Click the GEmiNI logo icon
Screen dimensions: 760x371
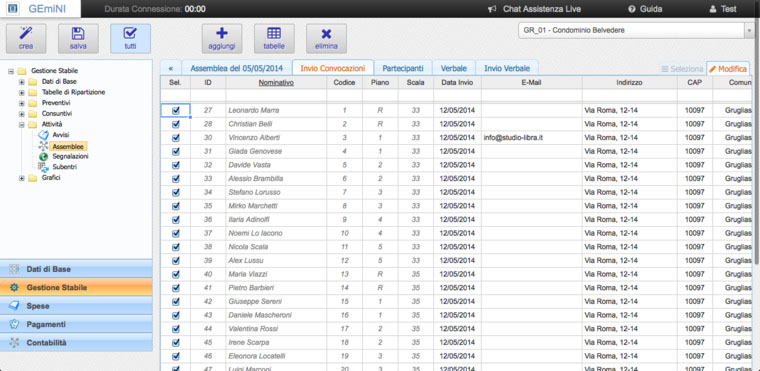coord(14,9)
